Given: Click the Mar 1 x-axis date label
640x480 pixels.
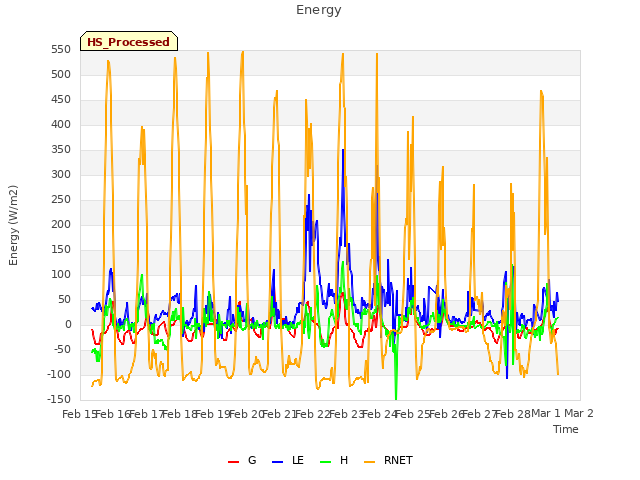Looking at the screenshot, I should tap(546, 413).
